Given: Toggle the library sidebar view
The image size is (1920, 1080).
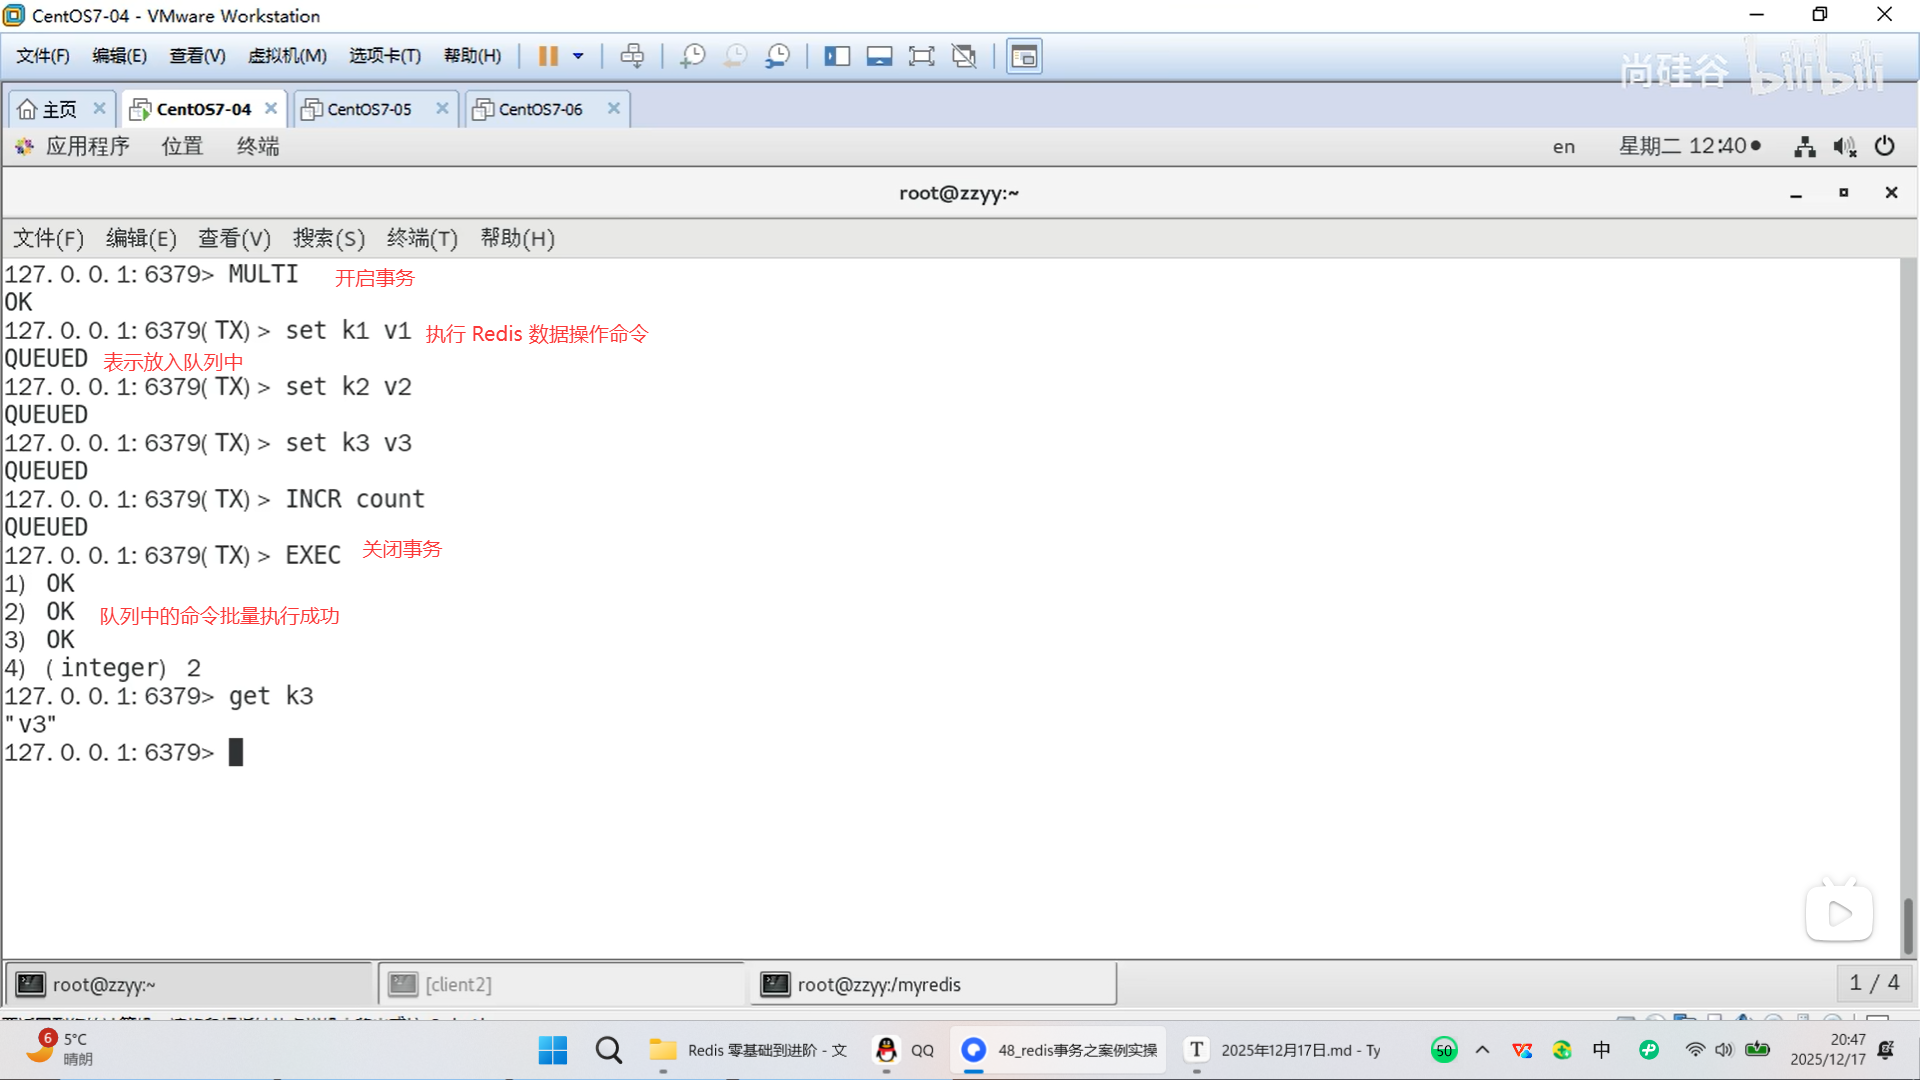Looking at the screenshot, I should coord(837,56).
